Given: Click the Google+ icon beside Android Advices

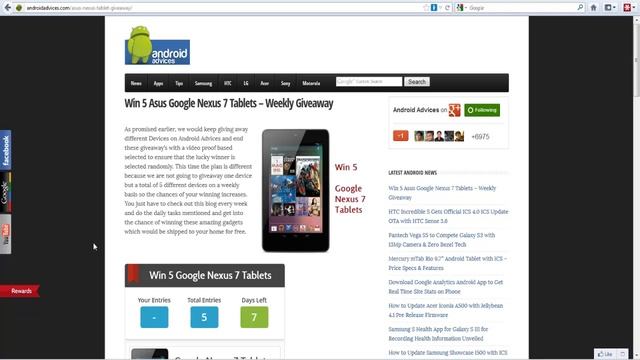Looking at the screenshot, I should pos(454,110).
